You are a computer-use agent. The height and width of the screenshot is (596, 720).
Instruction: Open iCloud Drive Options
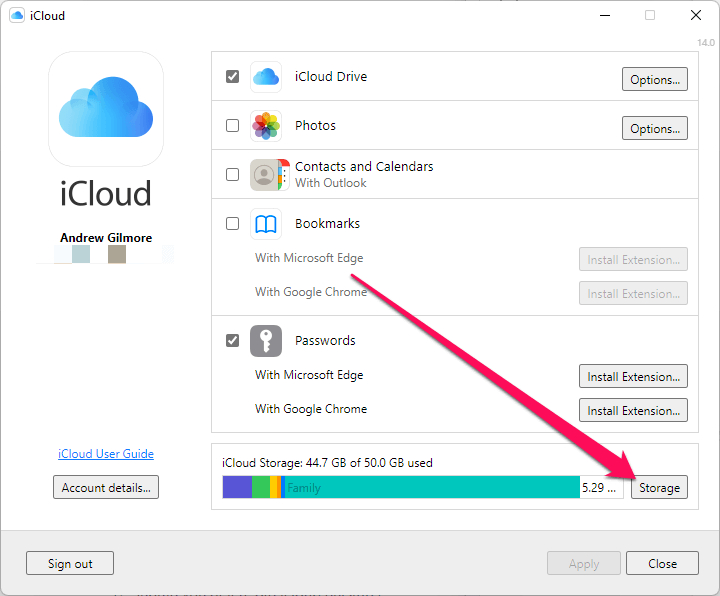(x=655, y=79)
